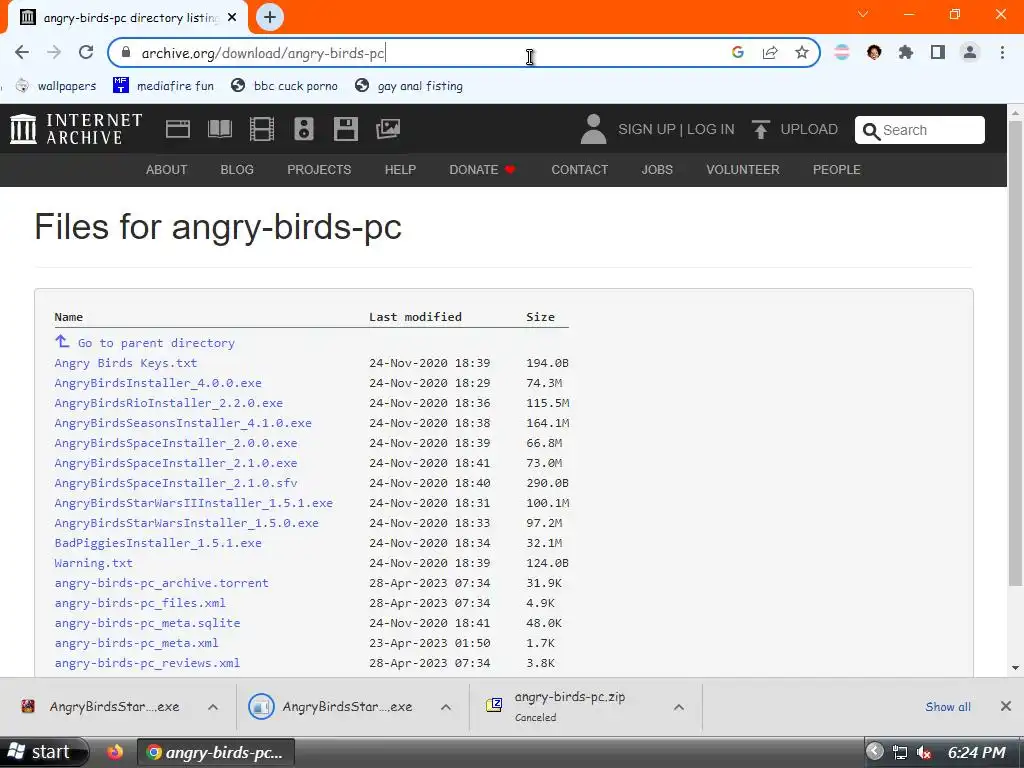Open Angry Birds Keys.txt
This screenshot has height=768, width=1024.
[125, 363]
